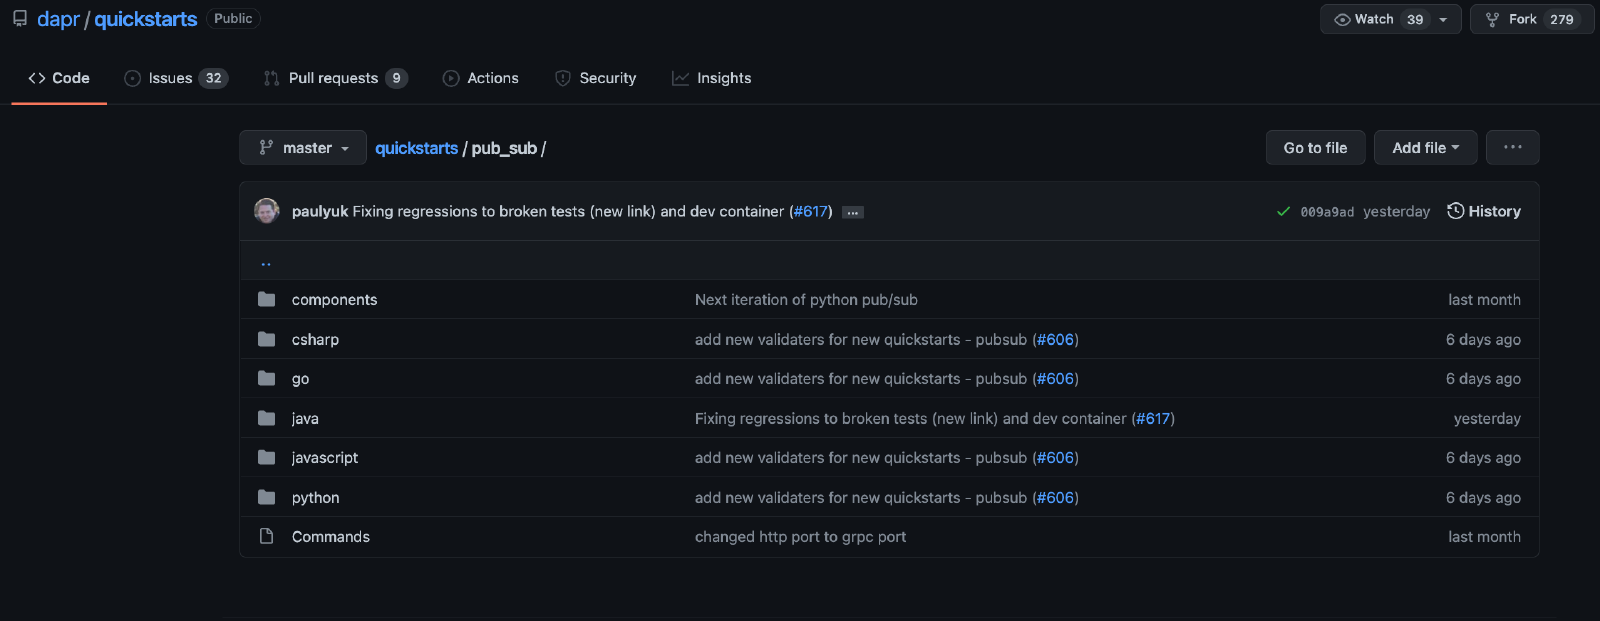1600x621 pixels.
Task: Open the Actions tab
Action: click(x=481, y=78)
